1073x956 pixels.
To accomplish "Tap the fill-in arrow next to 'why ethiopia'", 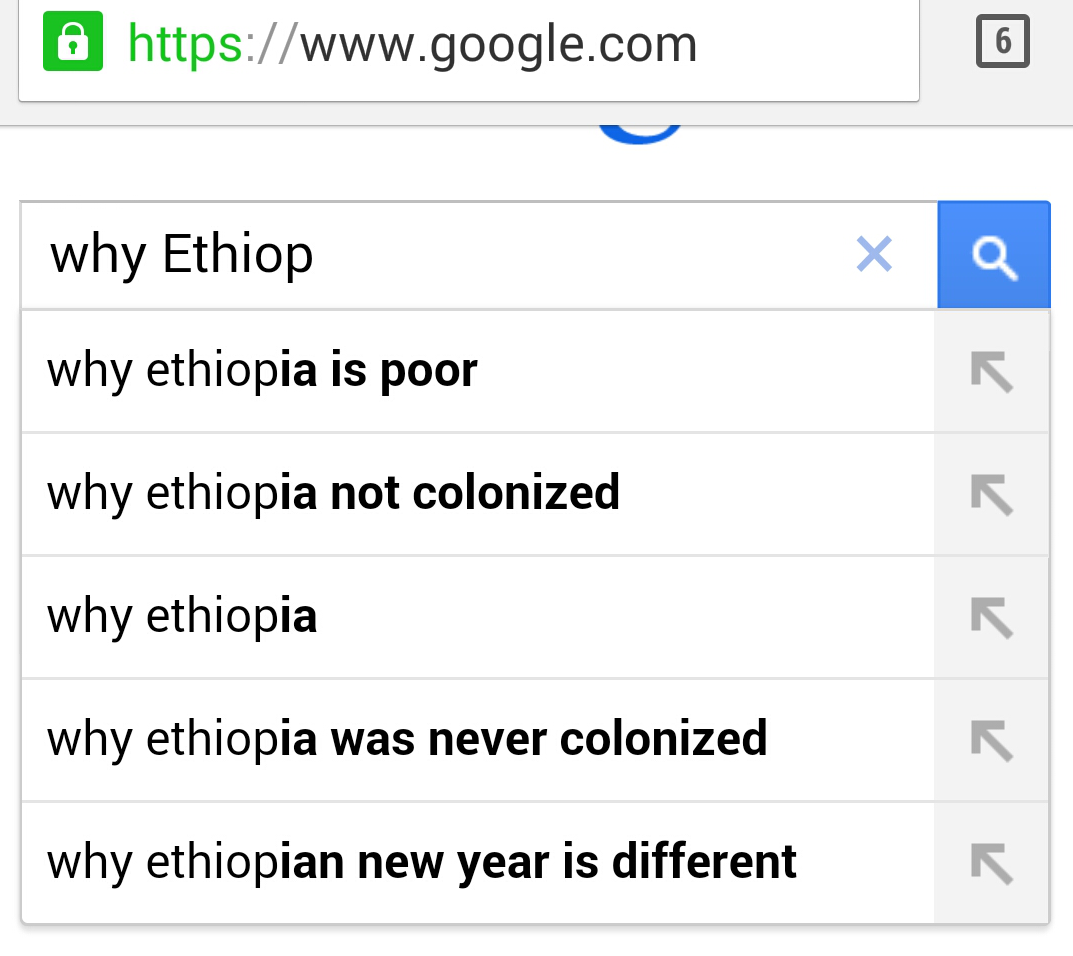I will [992, 617].
